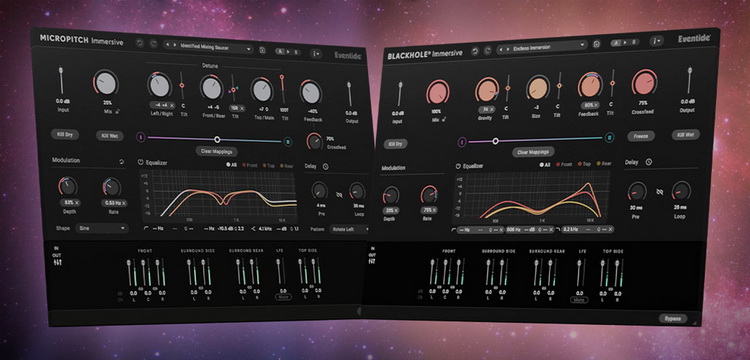The width and height of the screenshot is (750, 360).
Task: Click the Freeze button in Blackhole
Action: click(x=640, y=136)
